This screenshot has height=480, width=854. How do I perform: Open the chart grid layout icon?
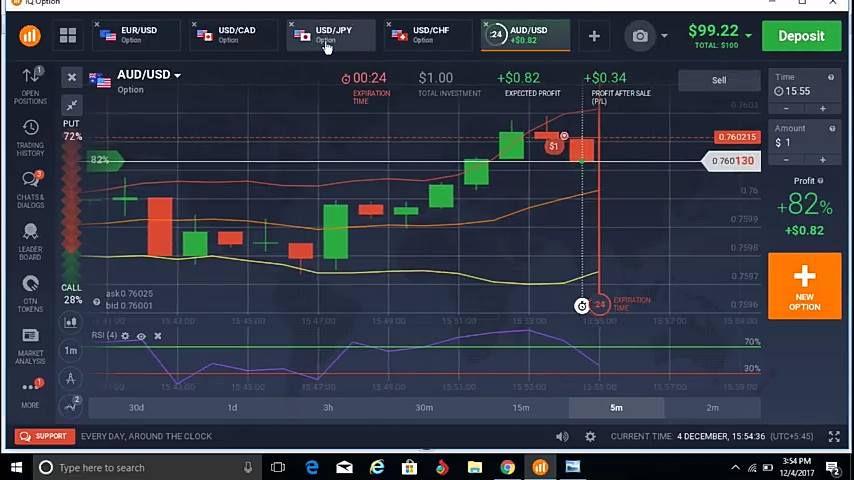click(68, 36)
